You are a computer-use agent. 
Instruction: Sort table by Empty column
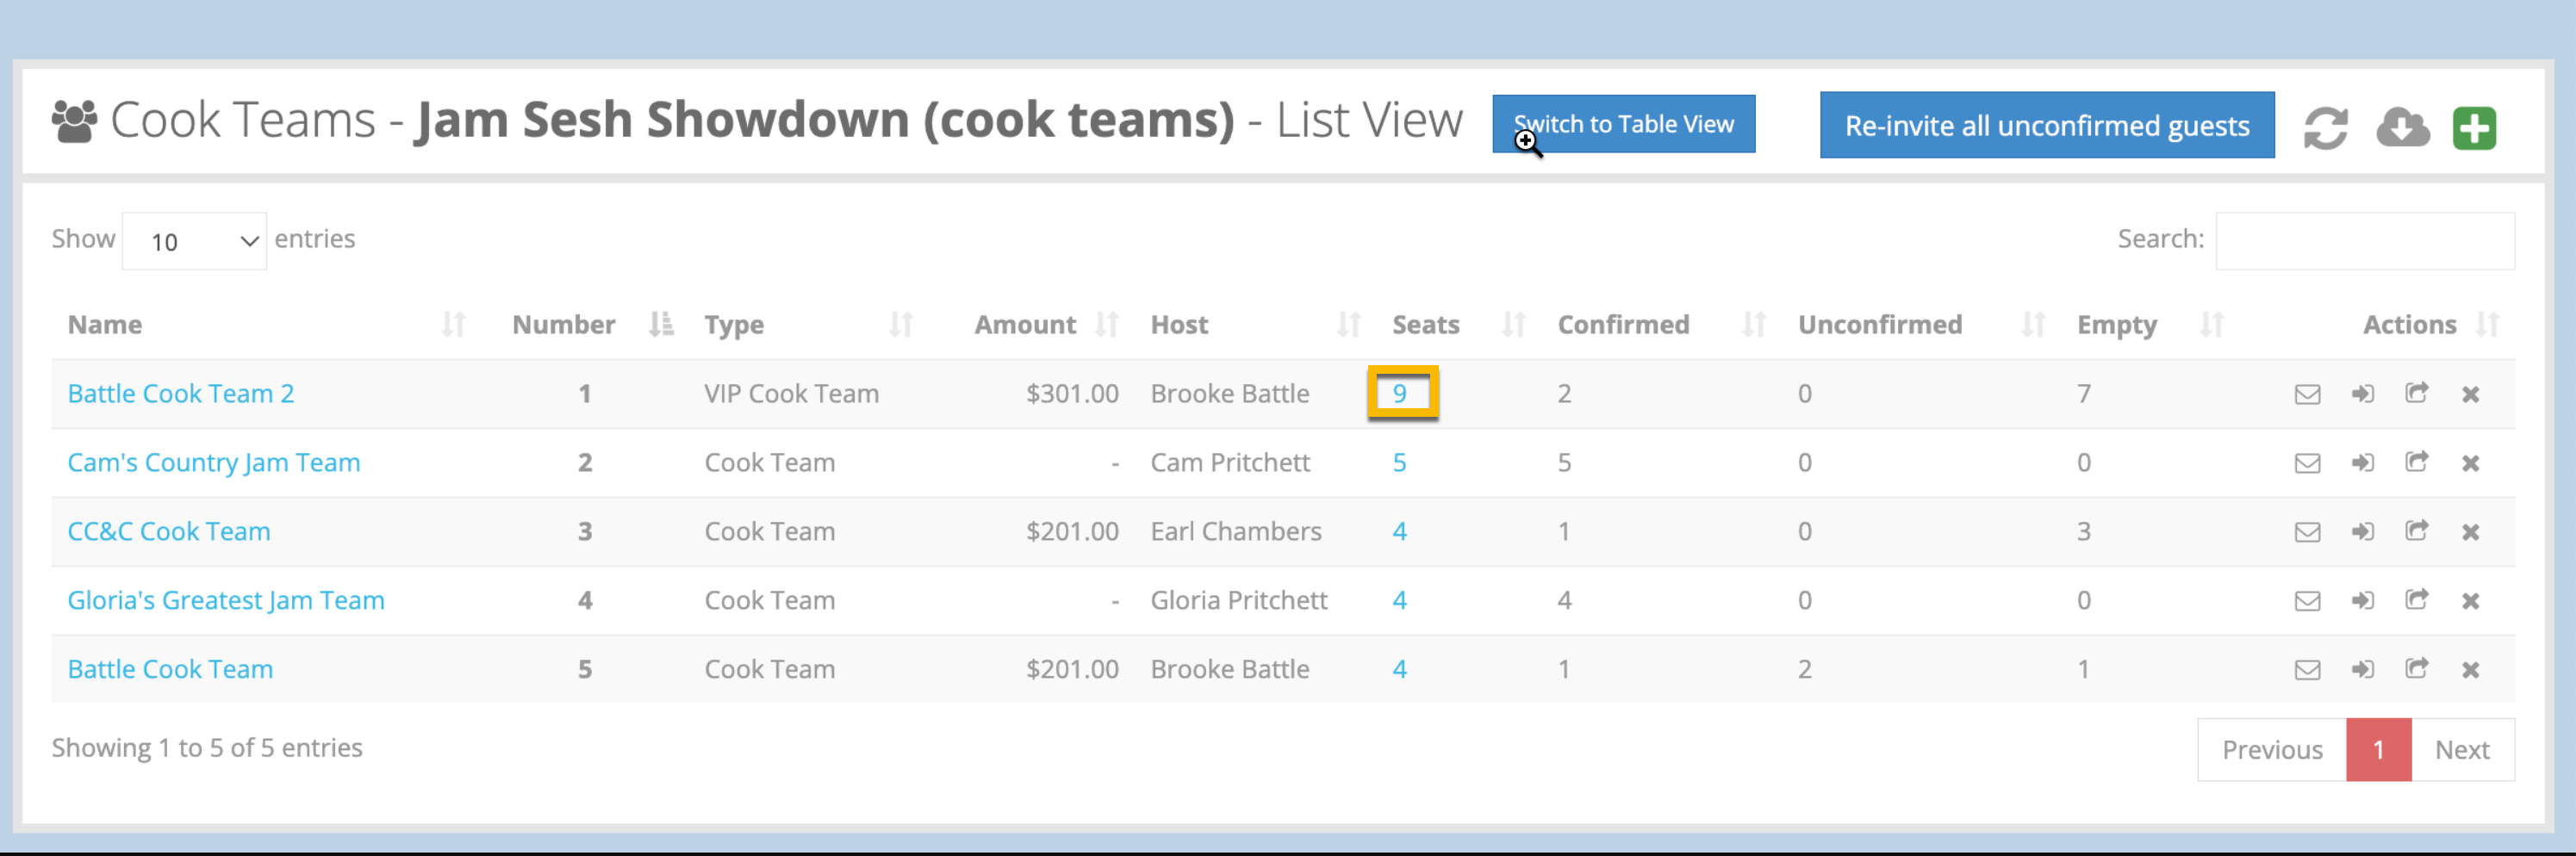pos(2150,325)
